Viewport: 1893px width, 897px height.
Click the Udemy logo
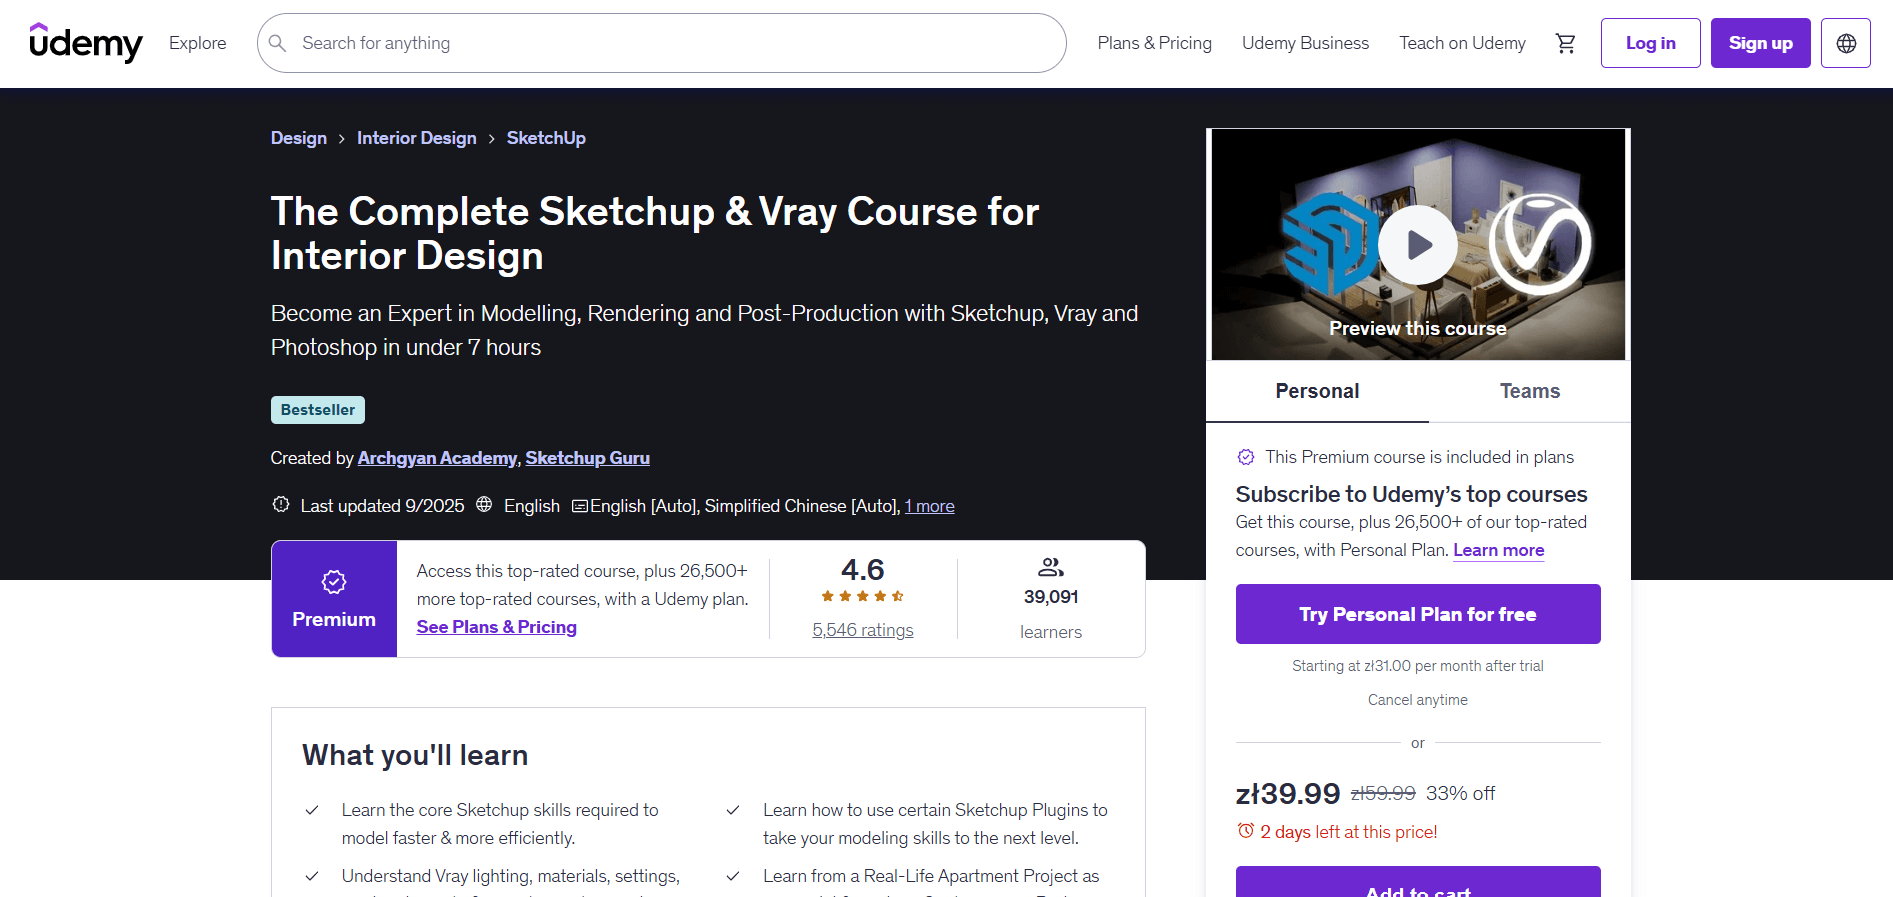[x=86, y=43]
